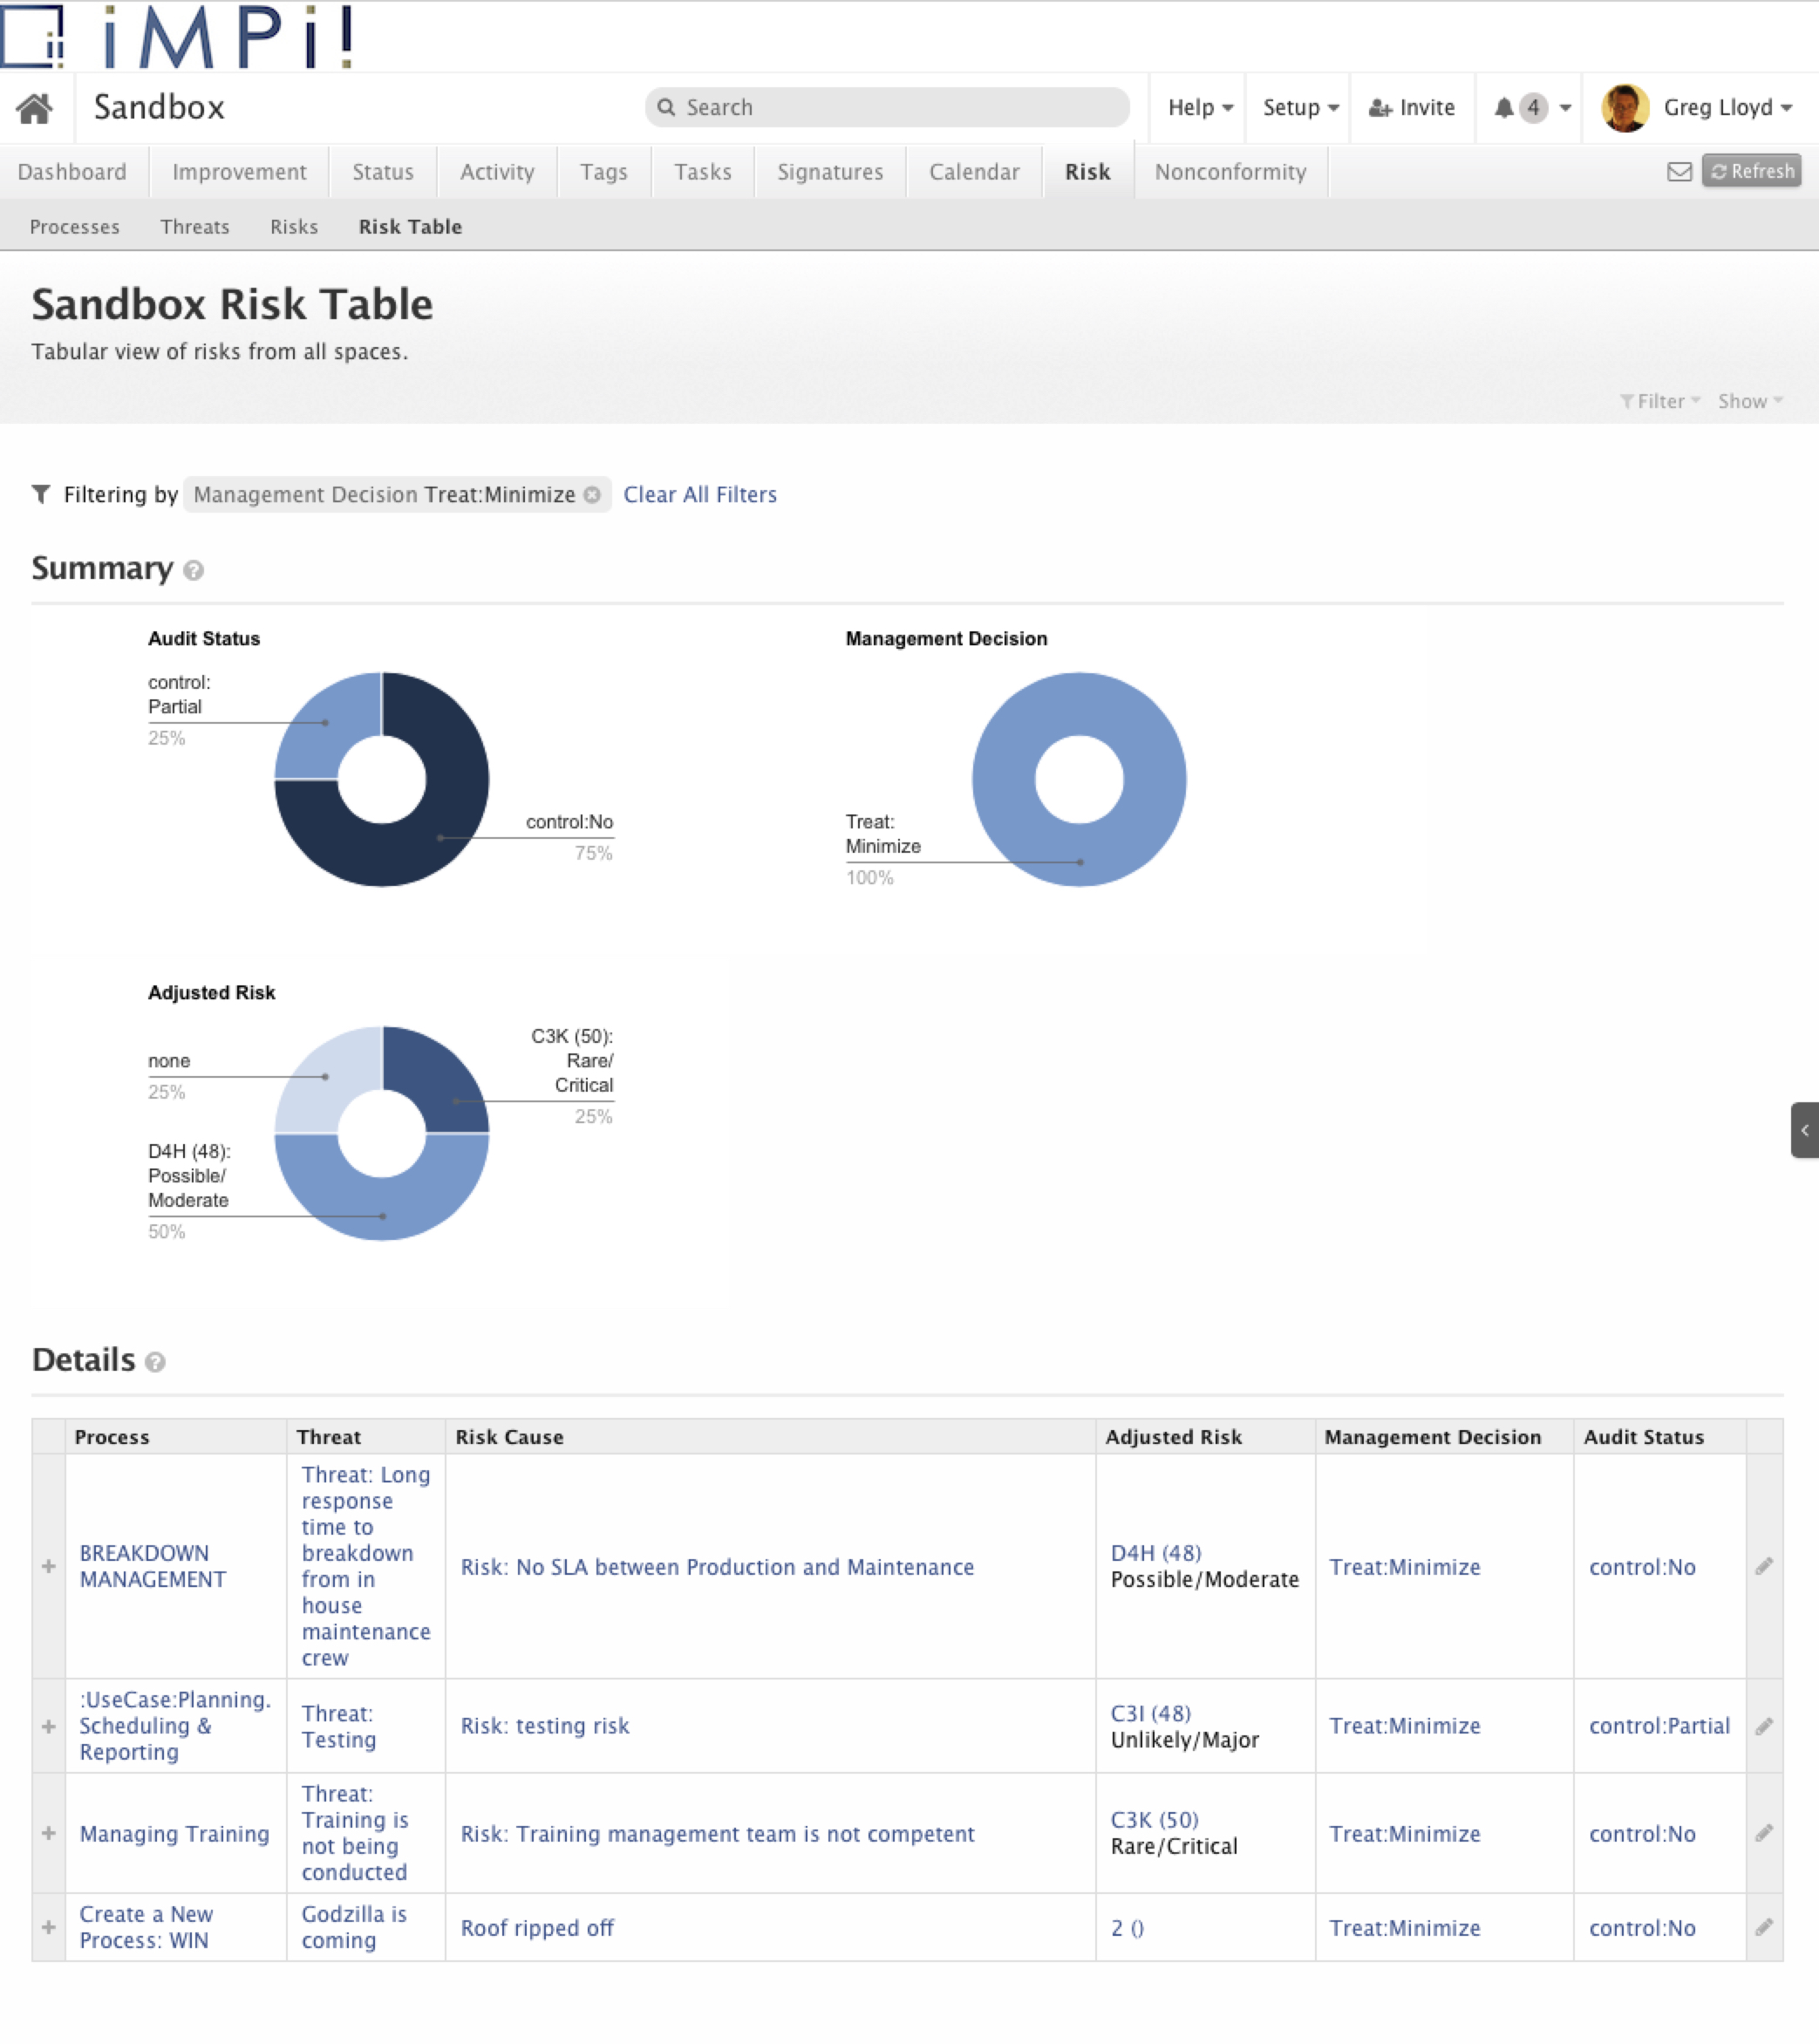
Task: Click the Summary help question-mark icon
Action: [x=194, y=571]
